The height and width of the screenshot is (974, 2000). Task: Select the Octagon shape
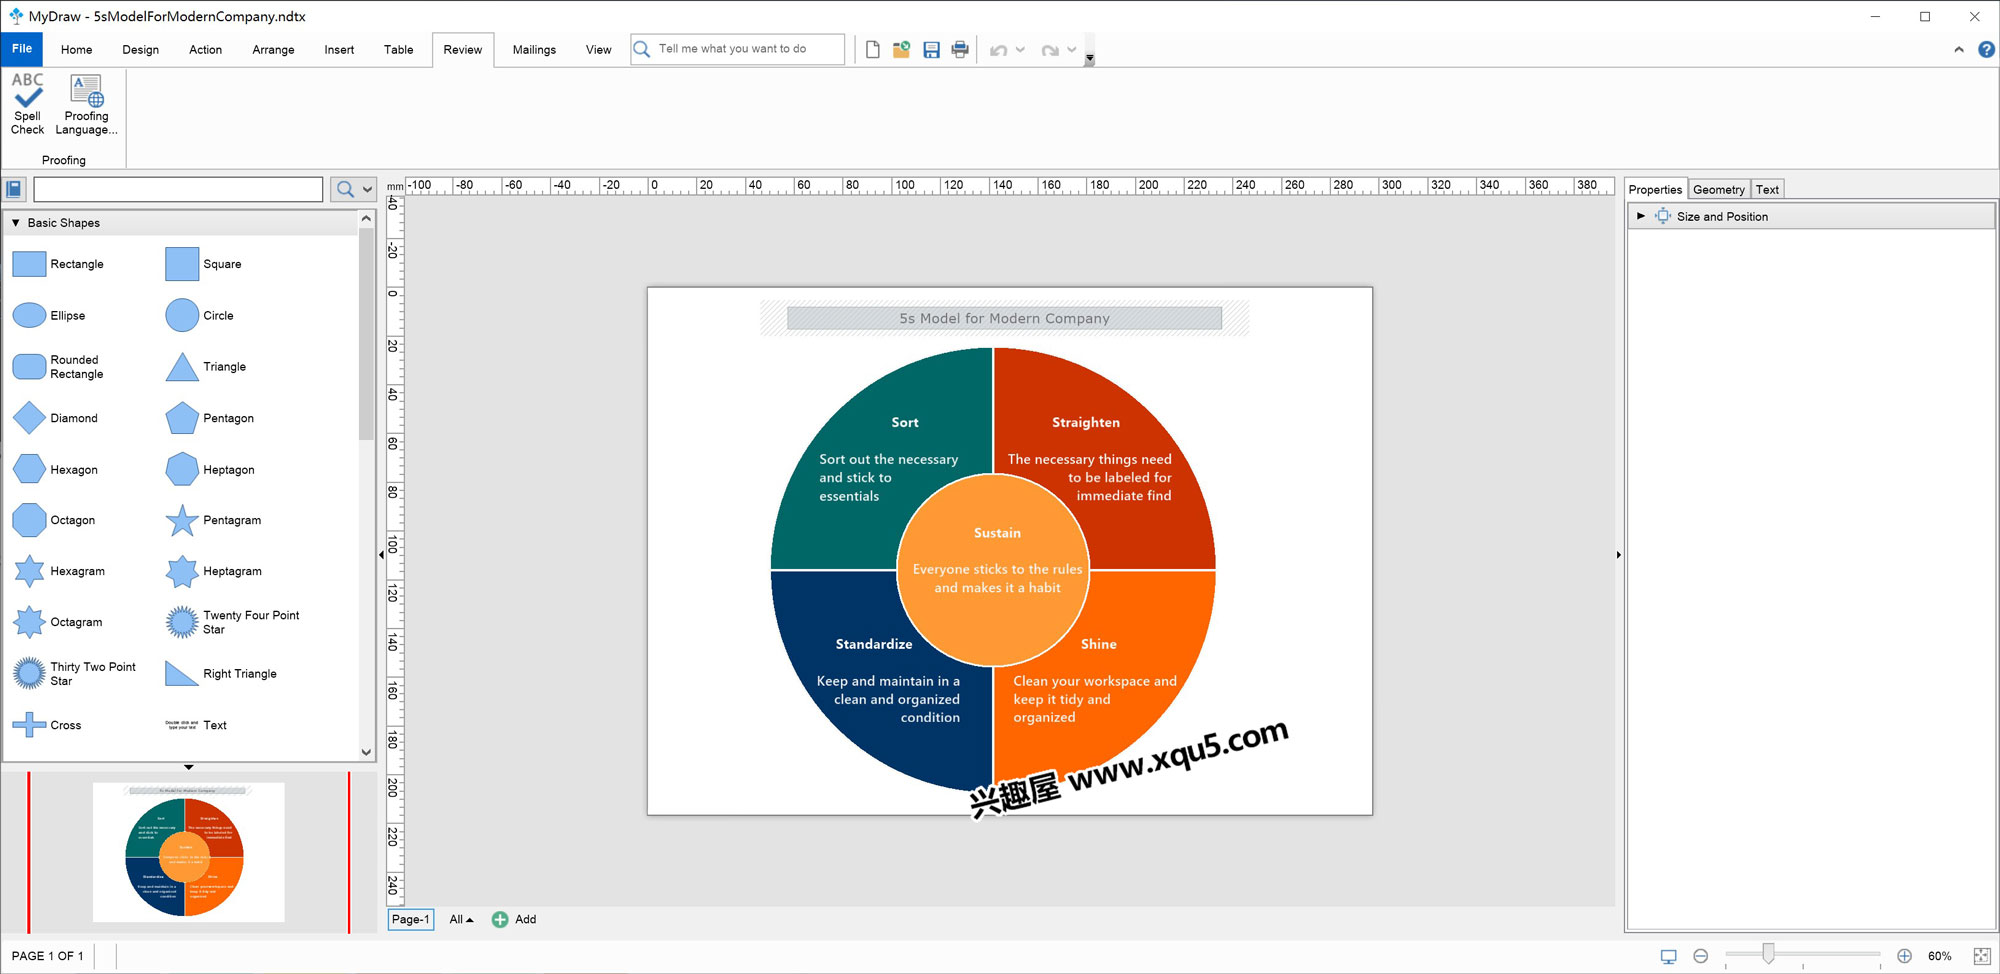click(x=54, y=520)
